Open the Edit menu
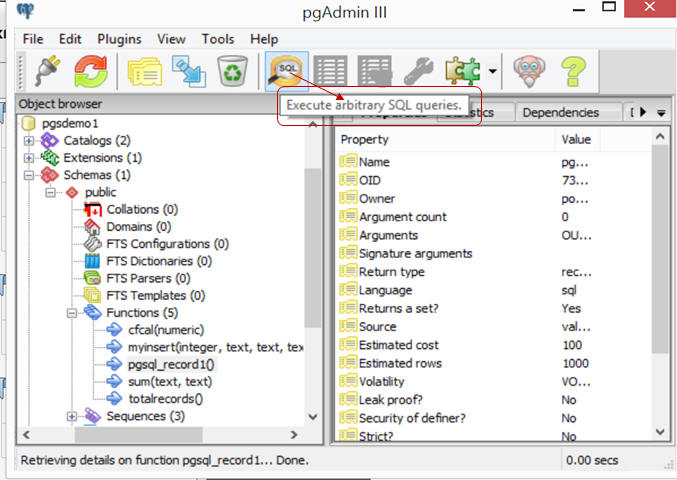677x480 pixels. (70, 39)
